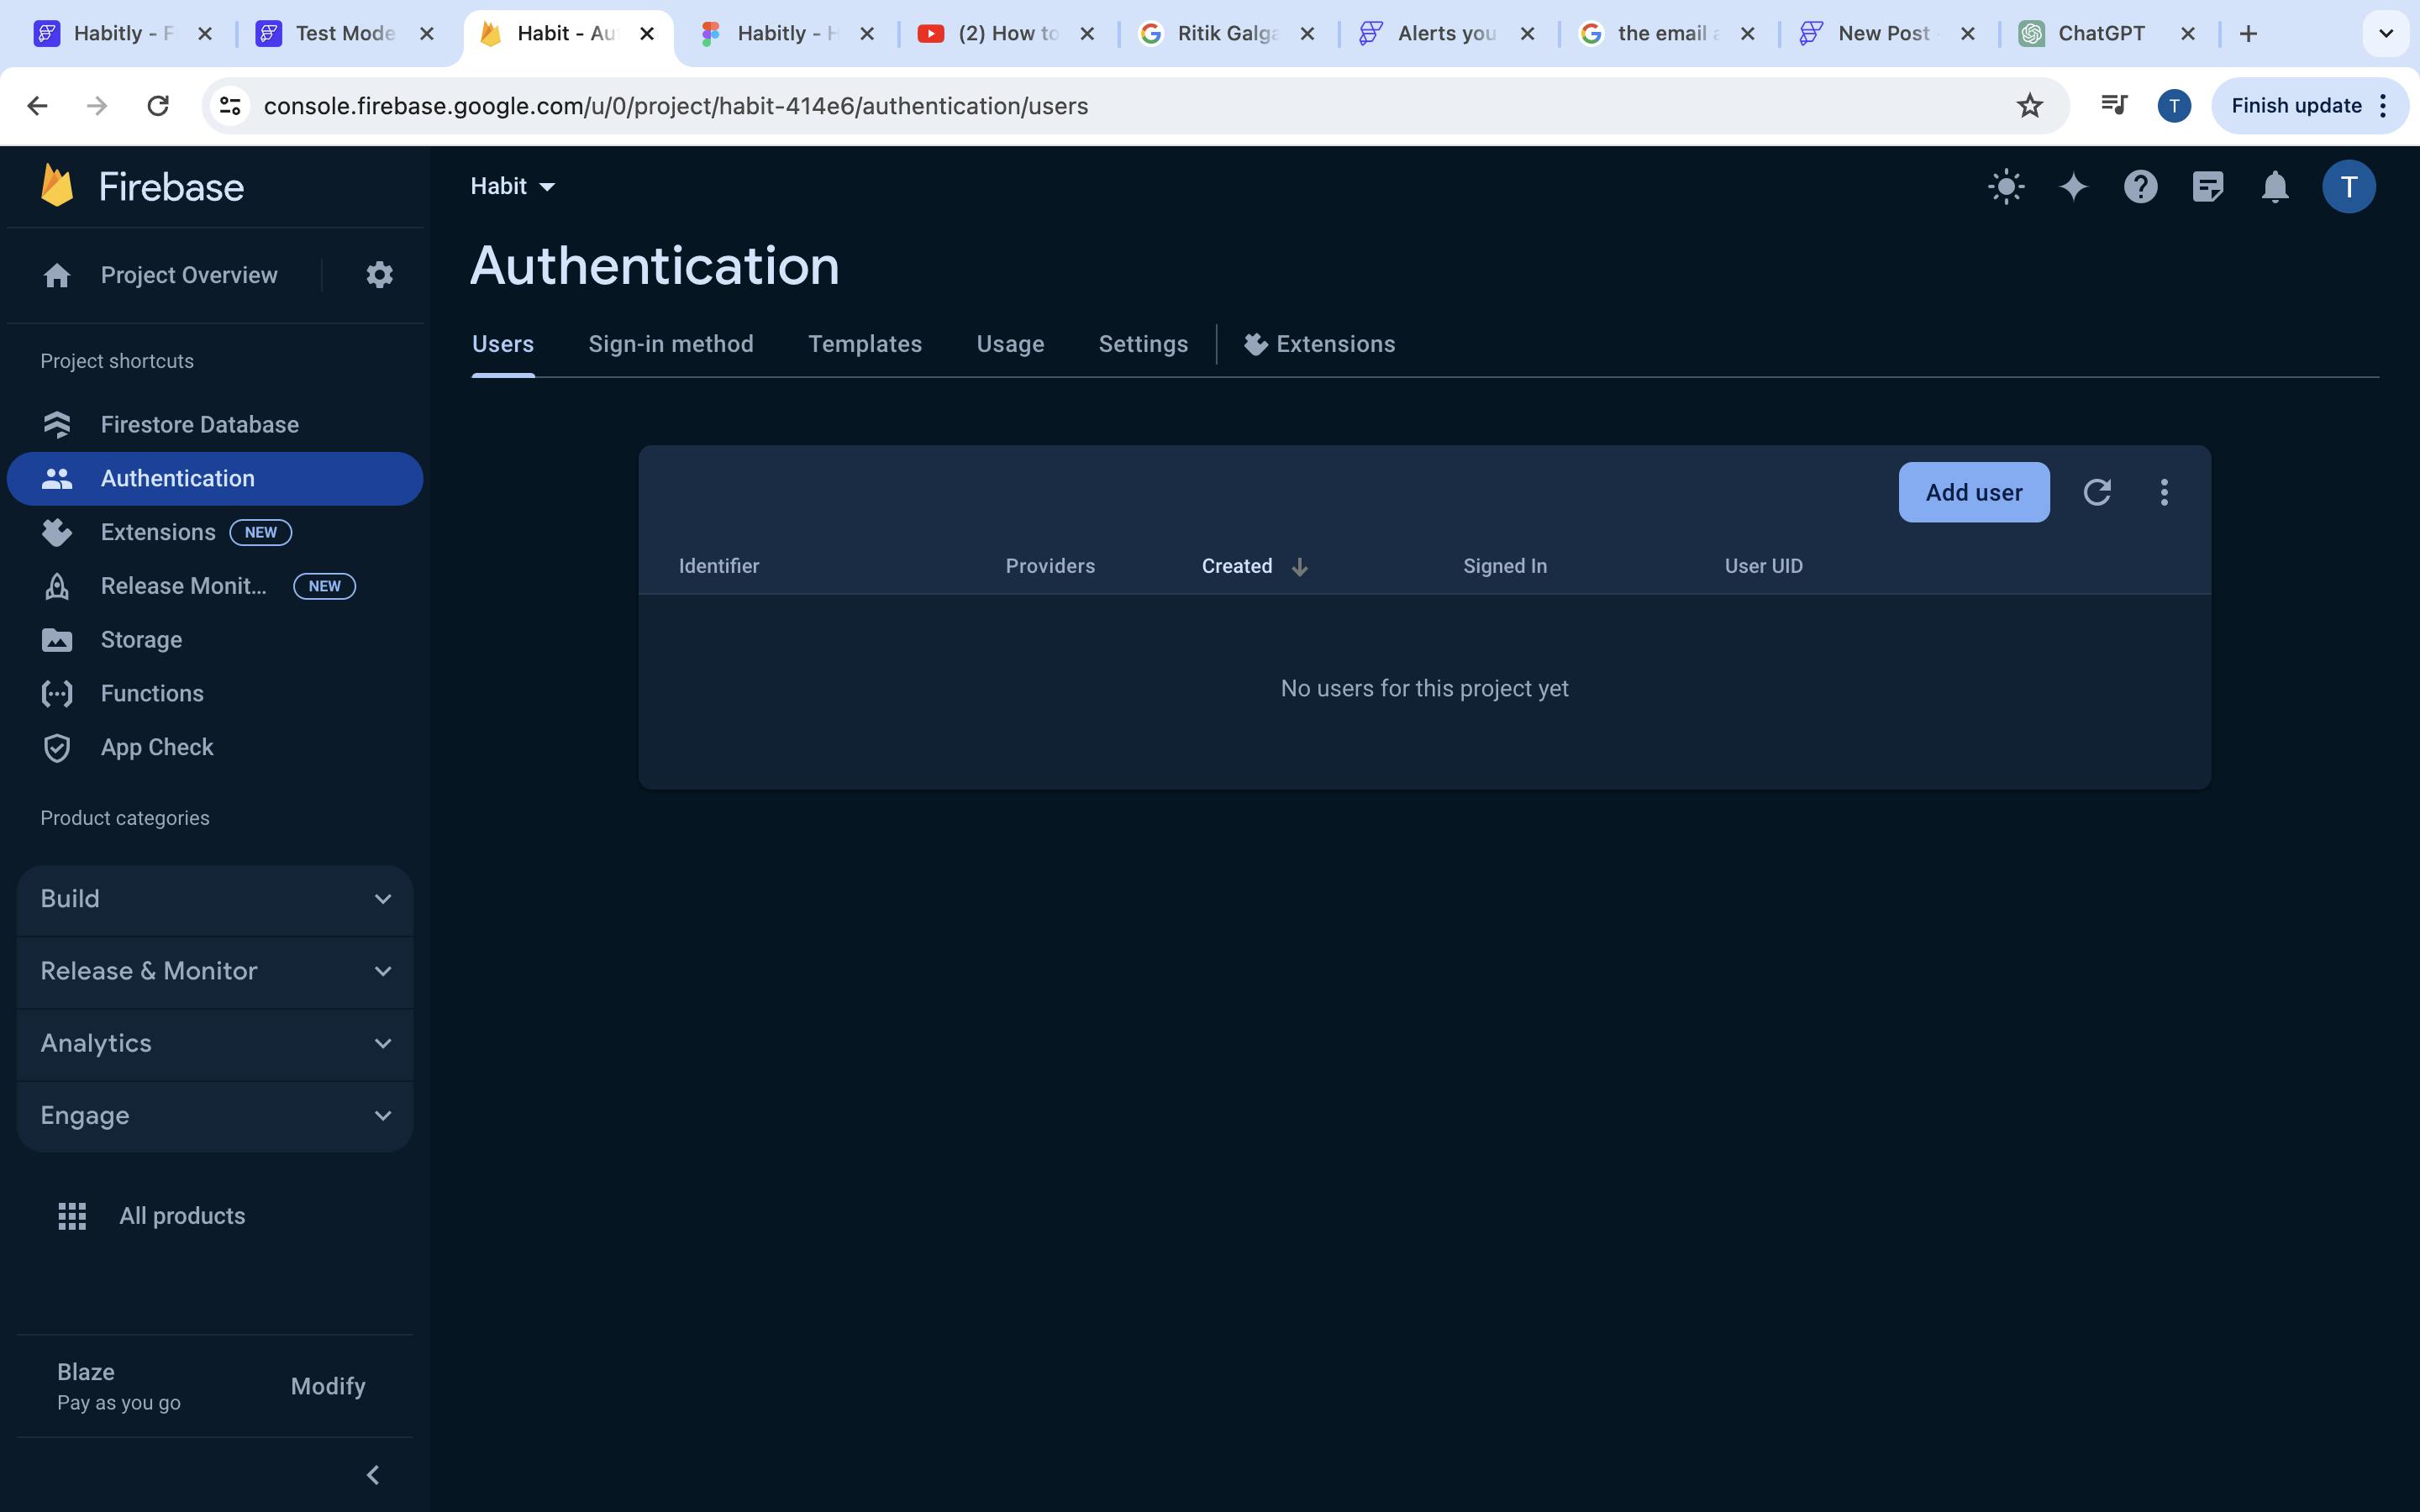Expand the Analytics product category

(x=215, y=1043)
